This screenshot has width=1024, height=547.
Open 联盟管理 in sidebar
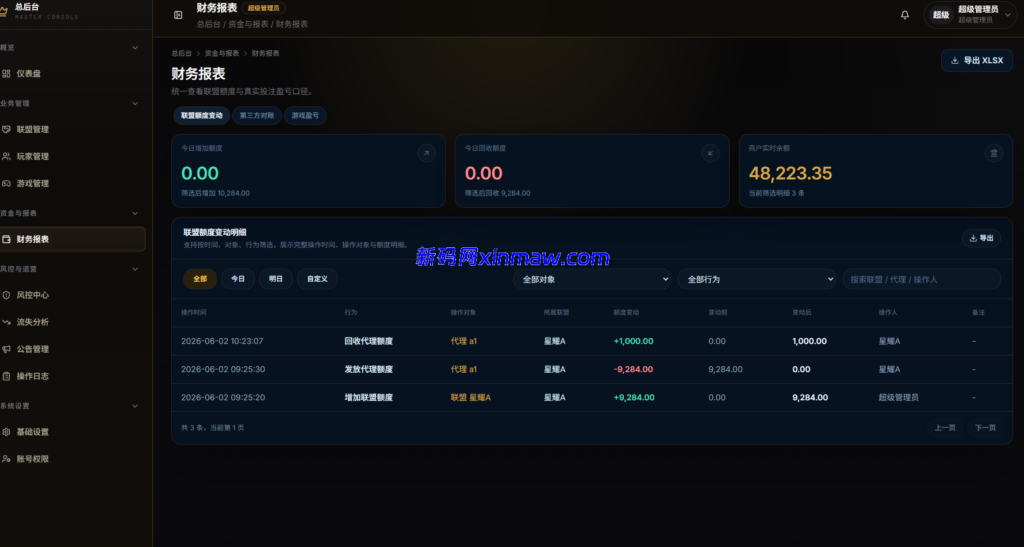click(33, 129)
